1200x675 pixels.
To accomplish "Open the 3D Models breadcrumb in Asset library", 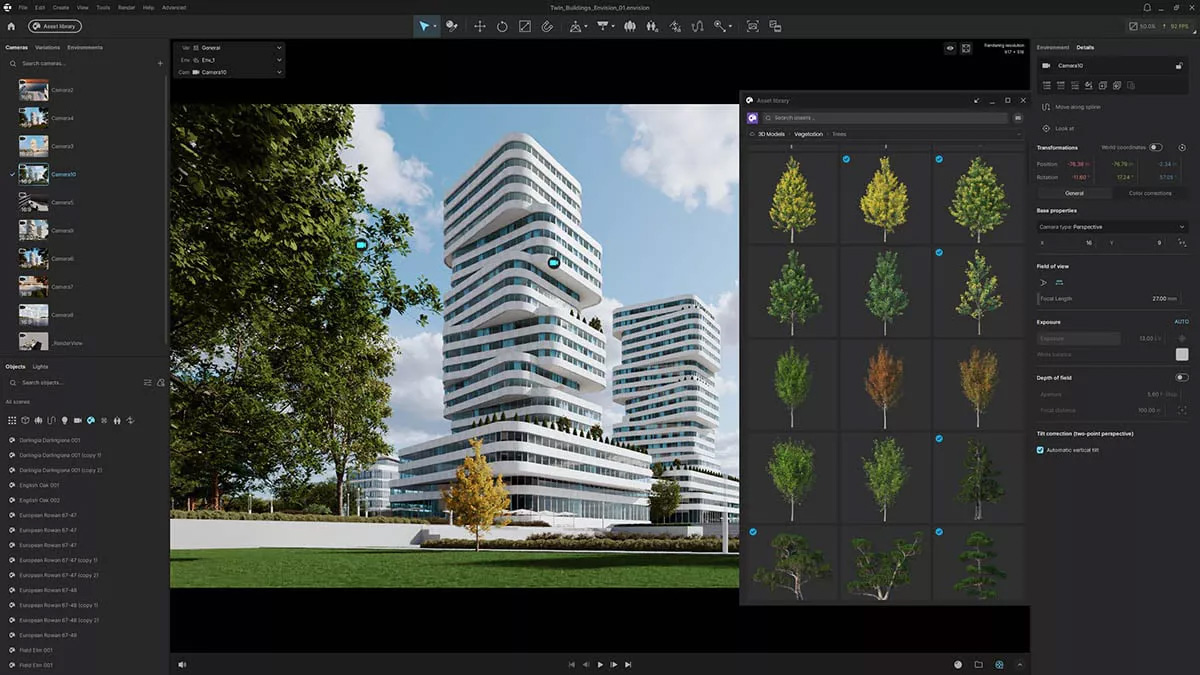I will point(771,133).
